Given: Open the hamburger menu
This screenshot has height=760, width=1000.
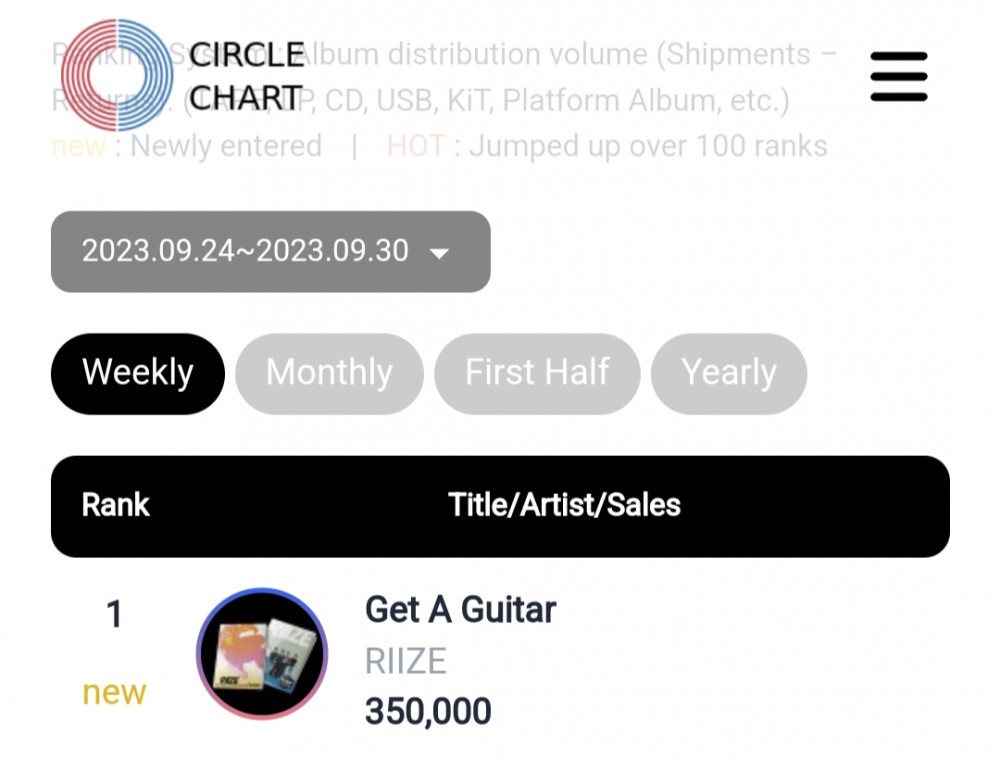Looking at the screenshot, I should (x=898, y=77).
